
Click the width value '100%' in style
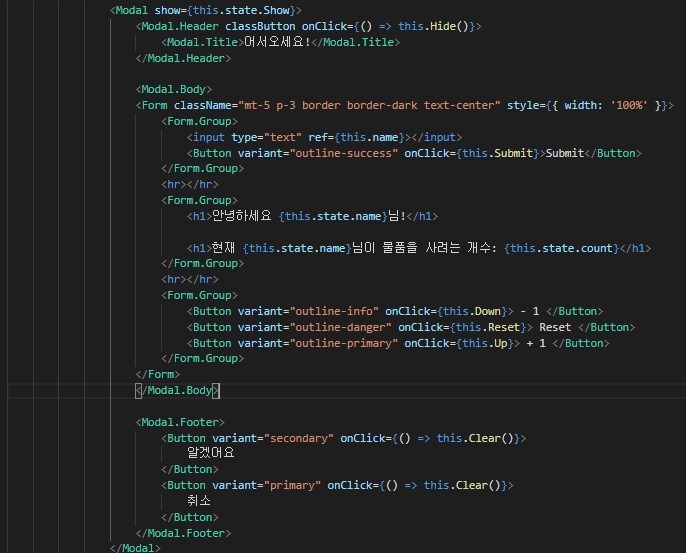[x=629, y=105]
